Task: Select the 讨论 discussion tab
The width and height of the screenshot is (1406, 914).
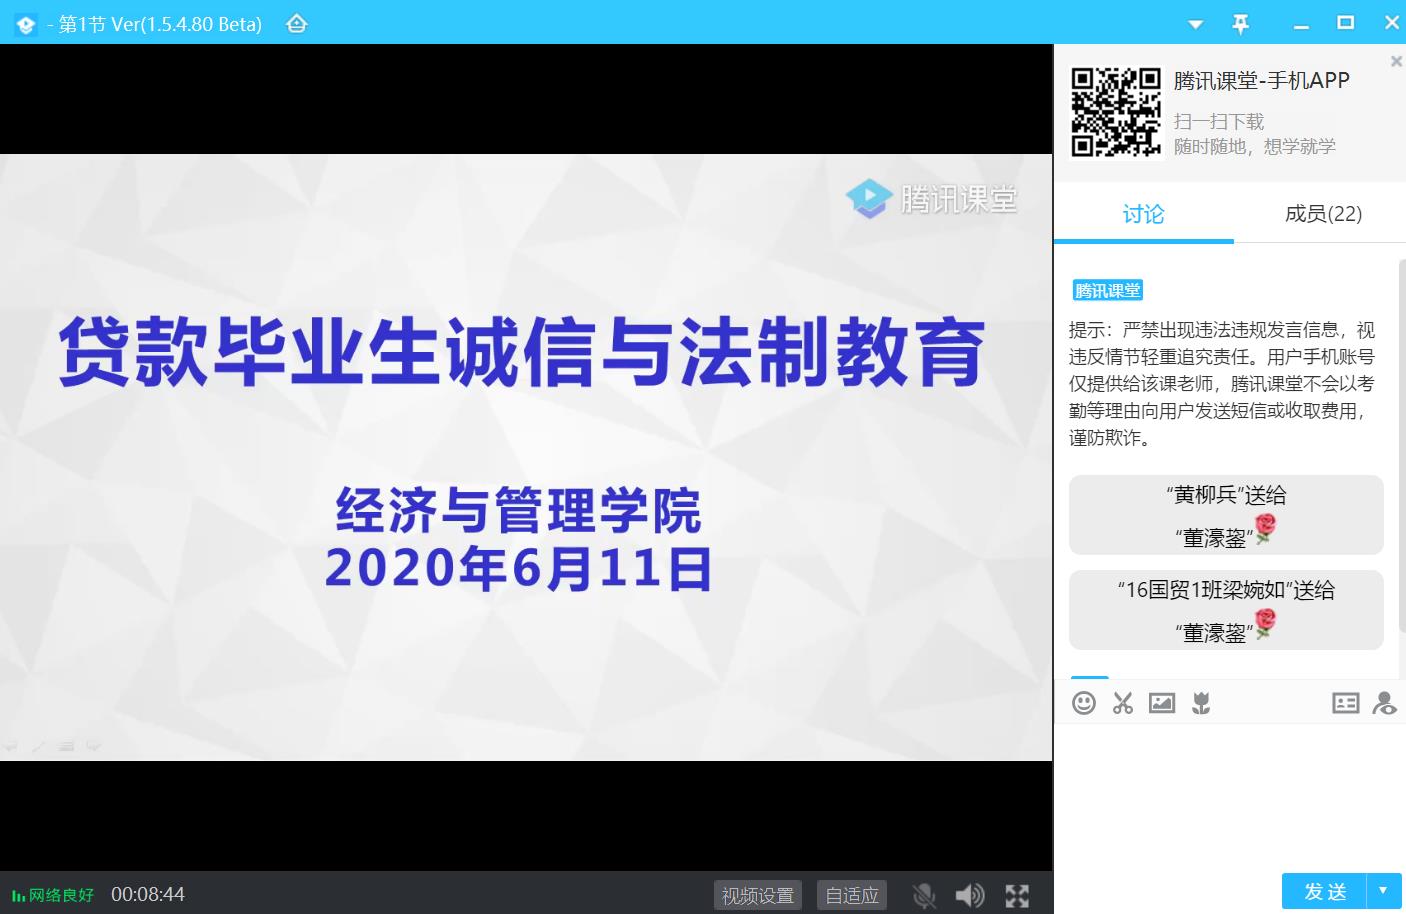Action: tap(1143, 213)
